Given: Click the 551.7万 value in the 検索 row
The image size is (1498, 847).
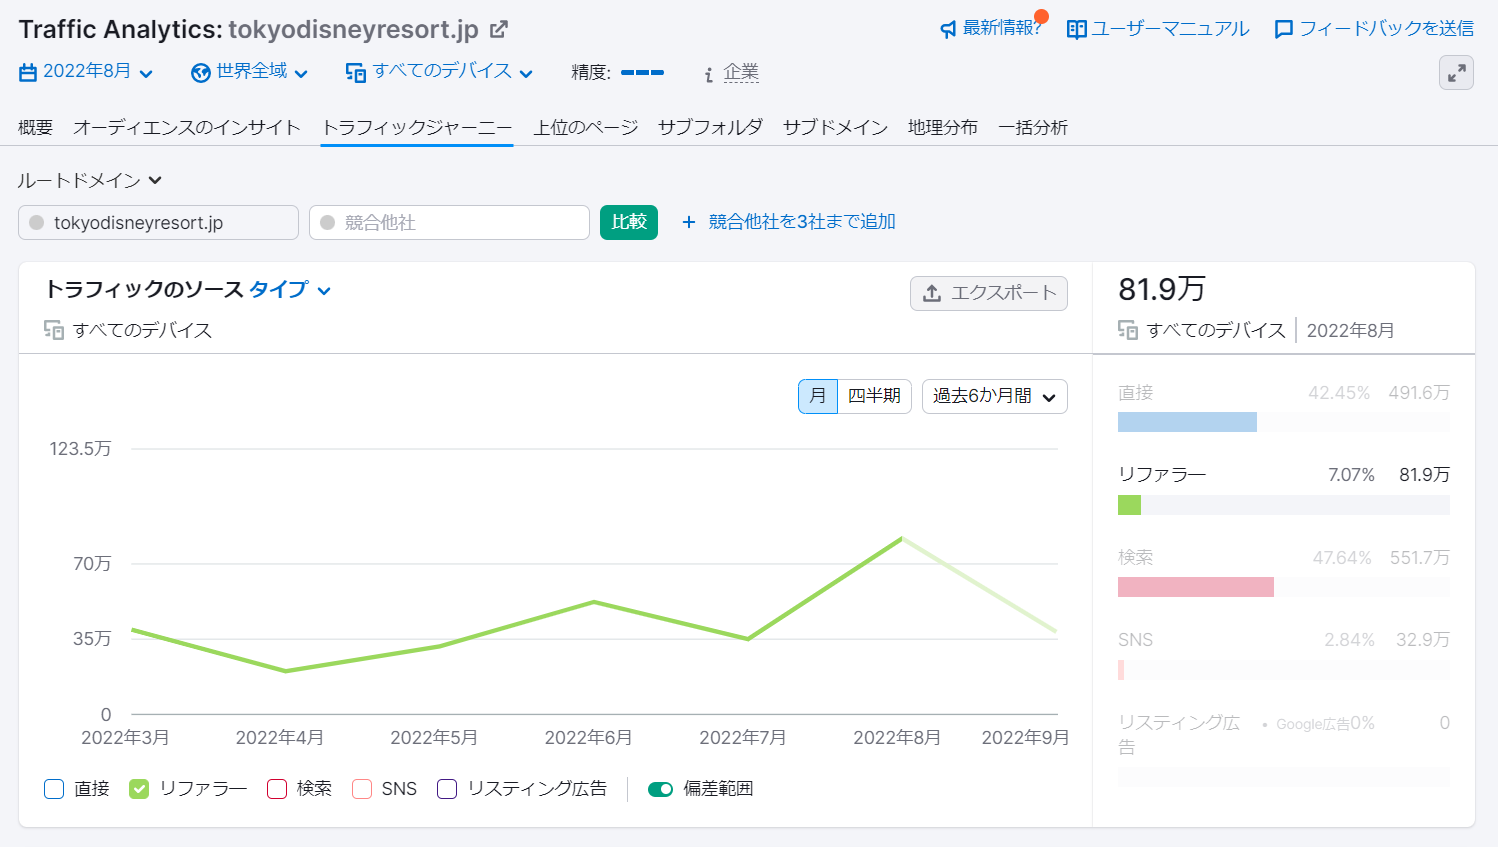Looking at the screenshot, I should pos(1420,558).
